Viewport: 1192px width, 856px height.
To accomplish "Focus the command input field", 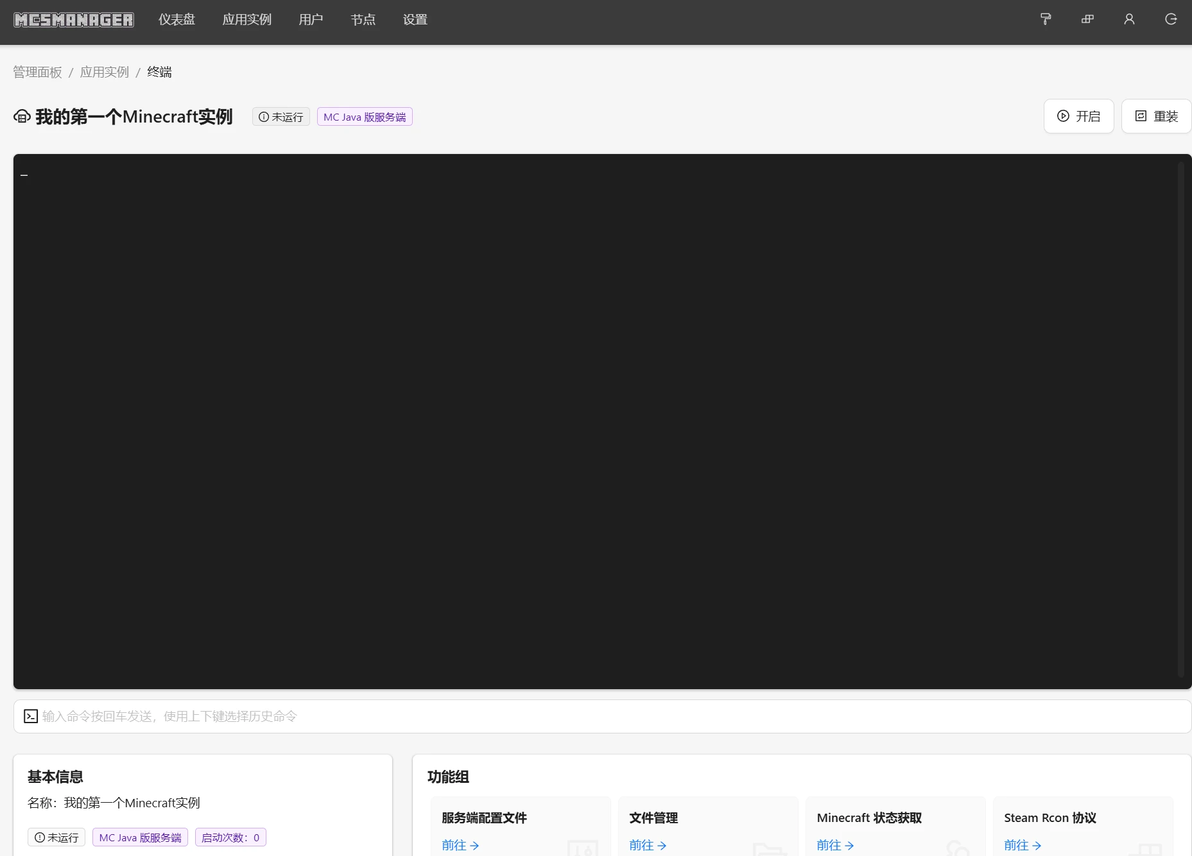I will 602,716.
